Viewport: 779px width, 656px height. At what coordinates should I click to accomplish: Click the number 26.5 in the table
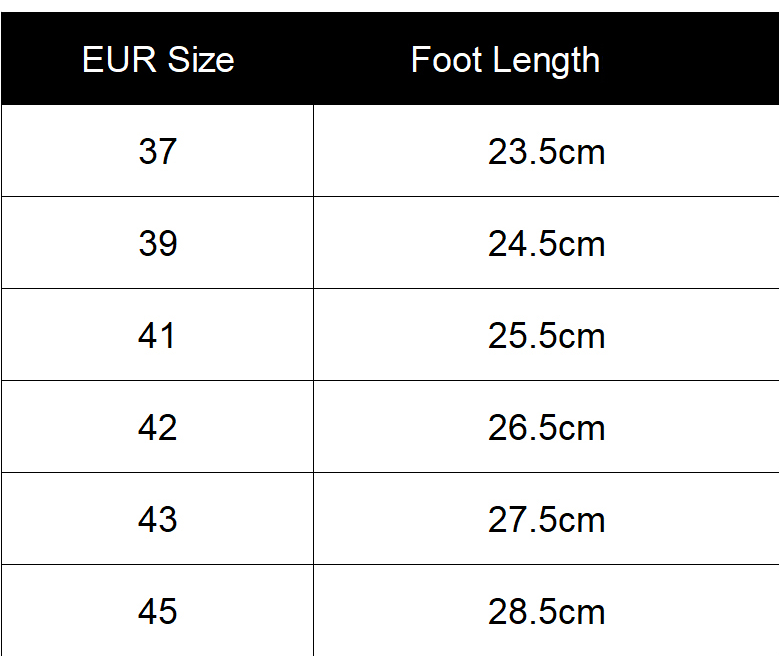tap(523, 427)
